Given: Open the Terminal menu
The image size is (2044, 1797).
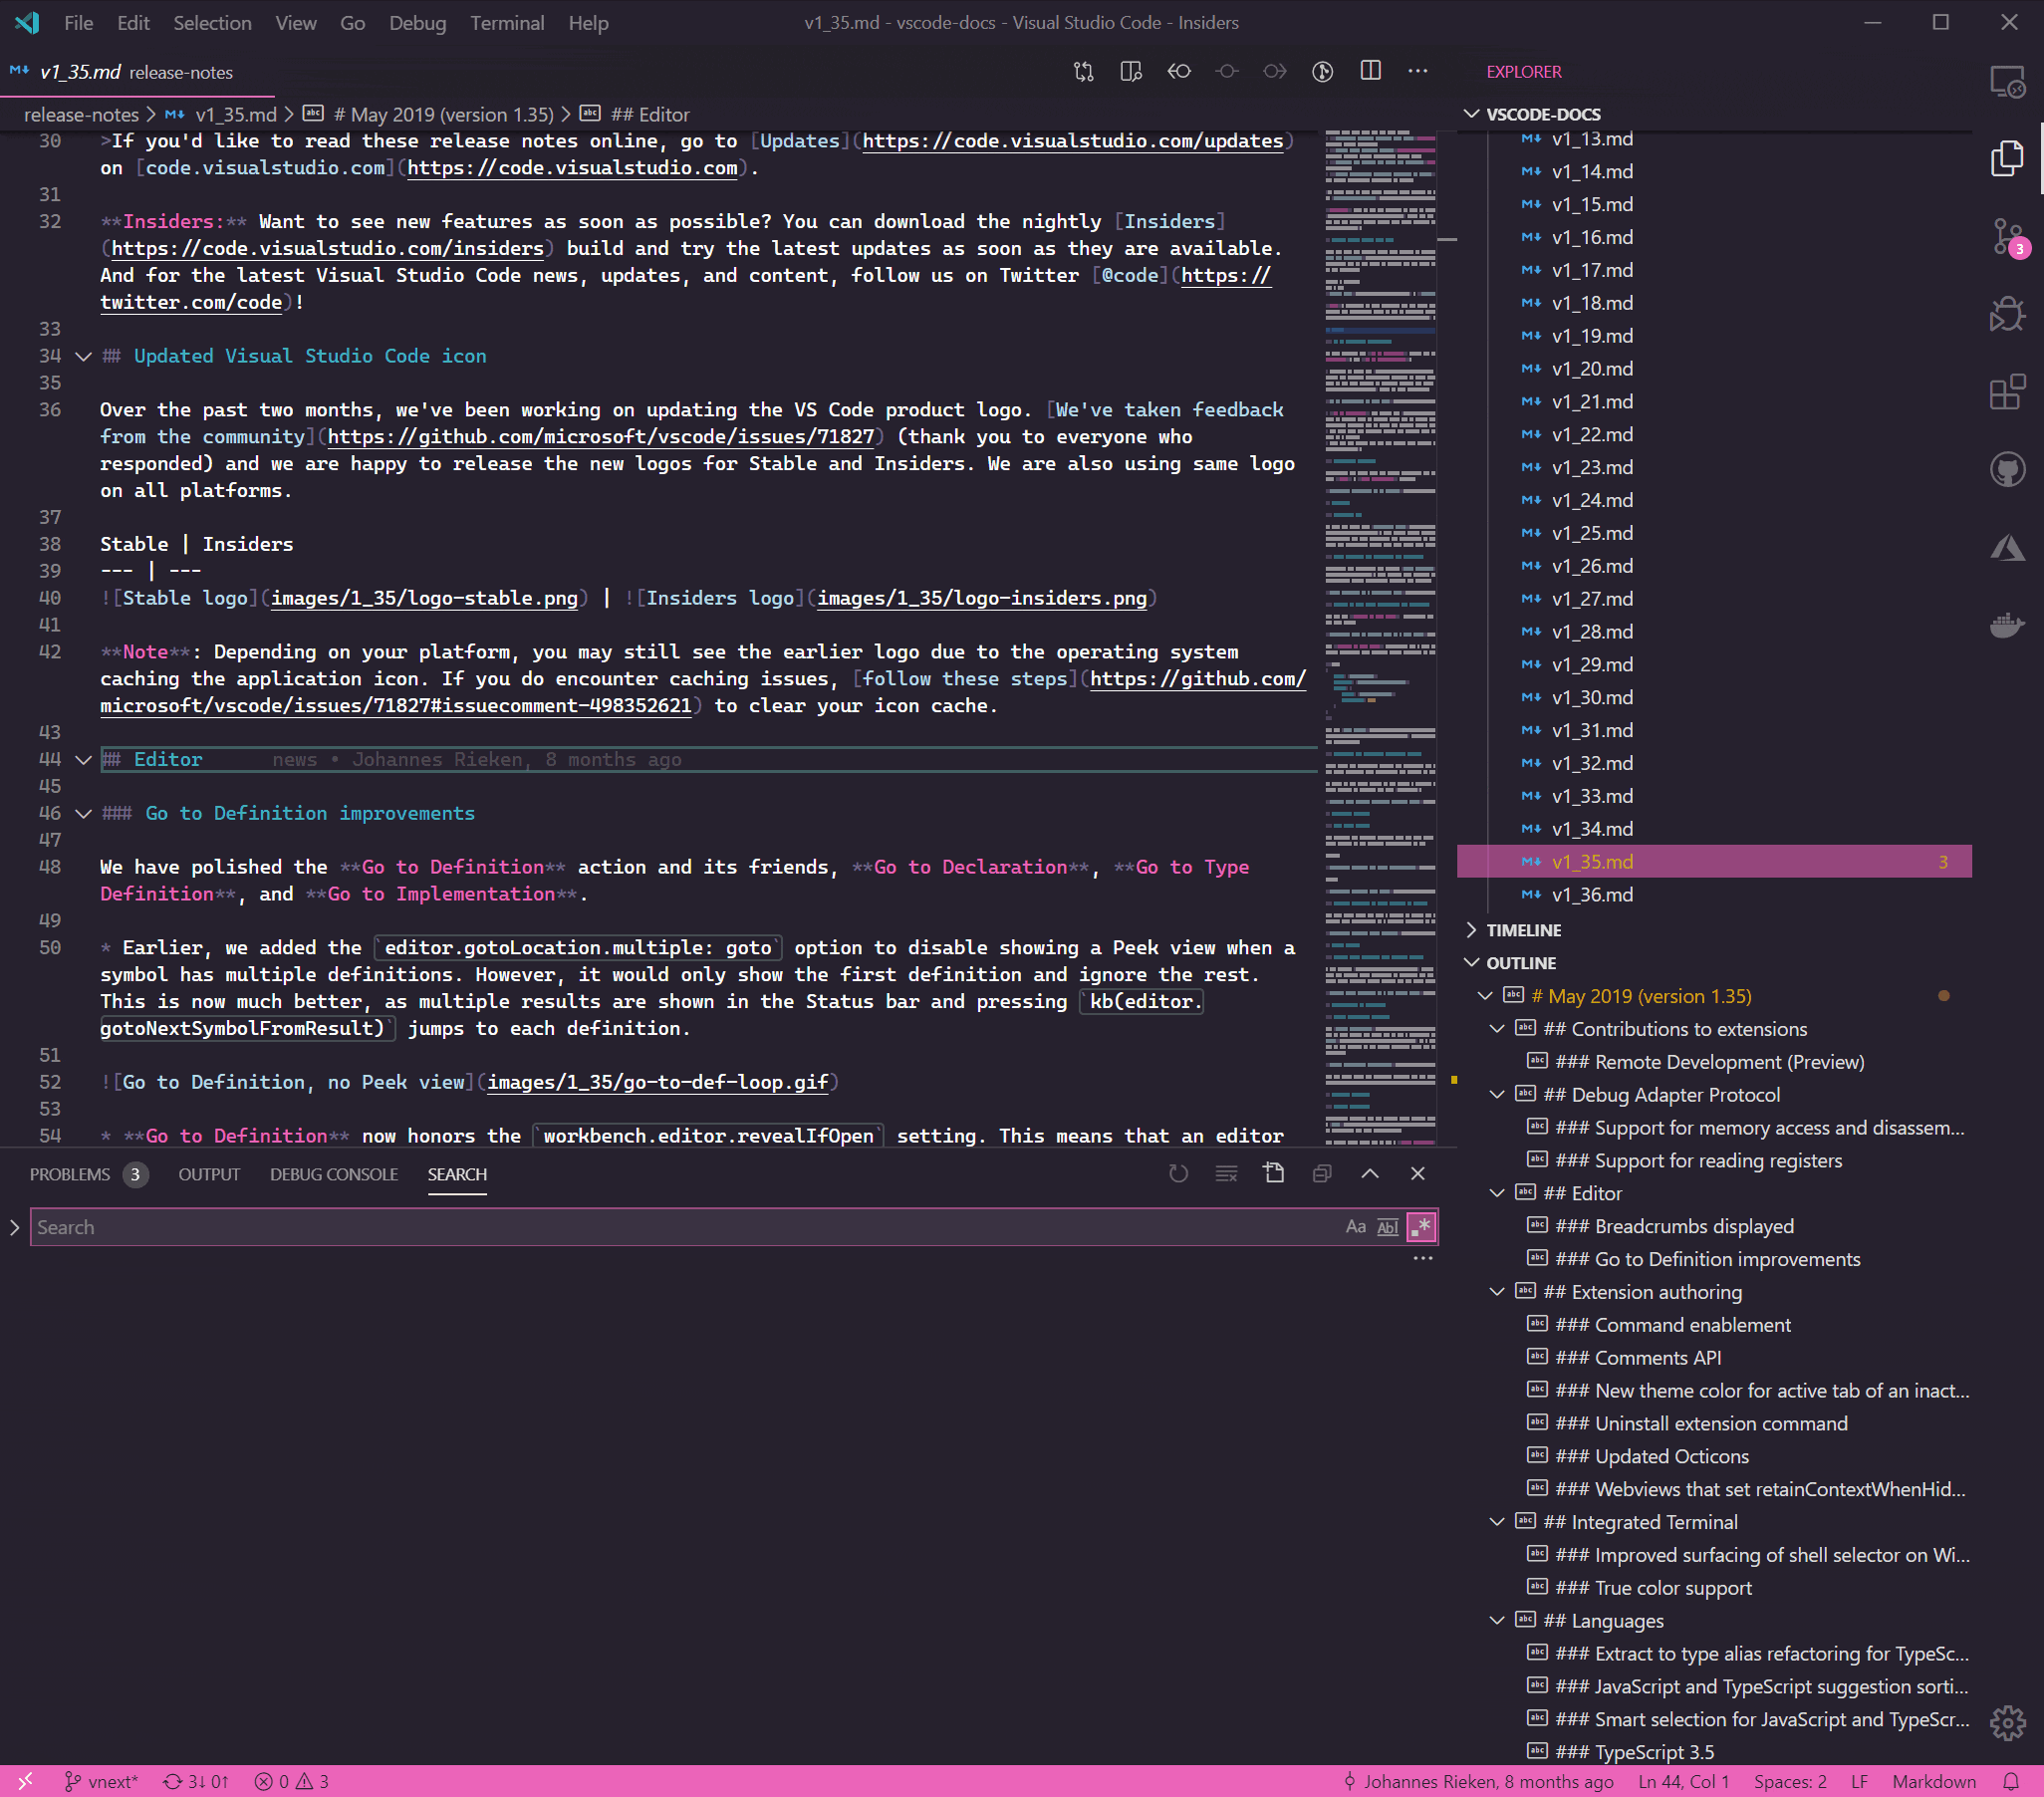Looking at the screenshot, I should click(507, 22).
